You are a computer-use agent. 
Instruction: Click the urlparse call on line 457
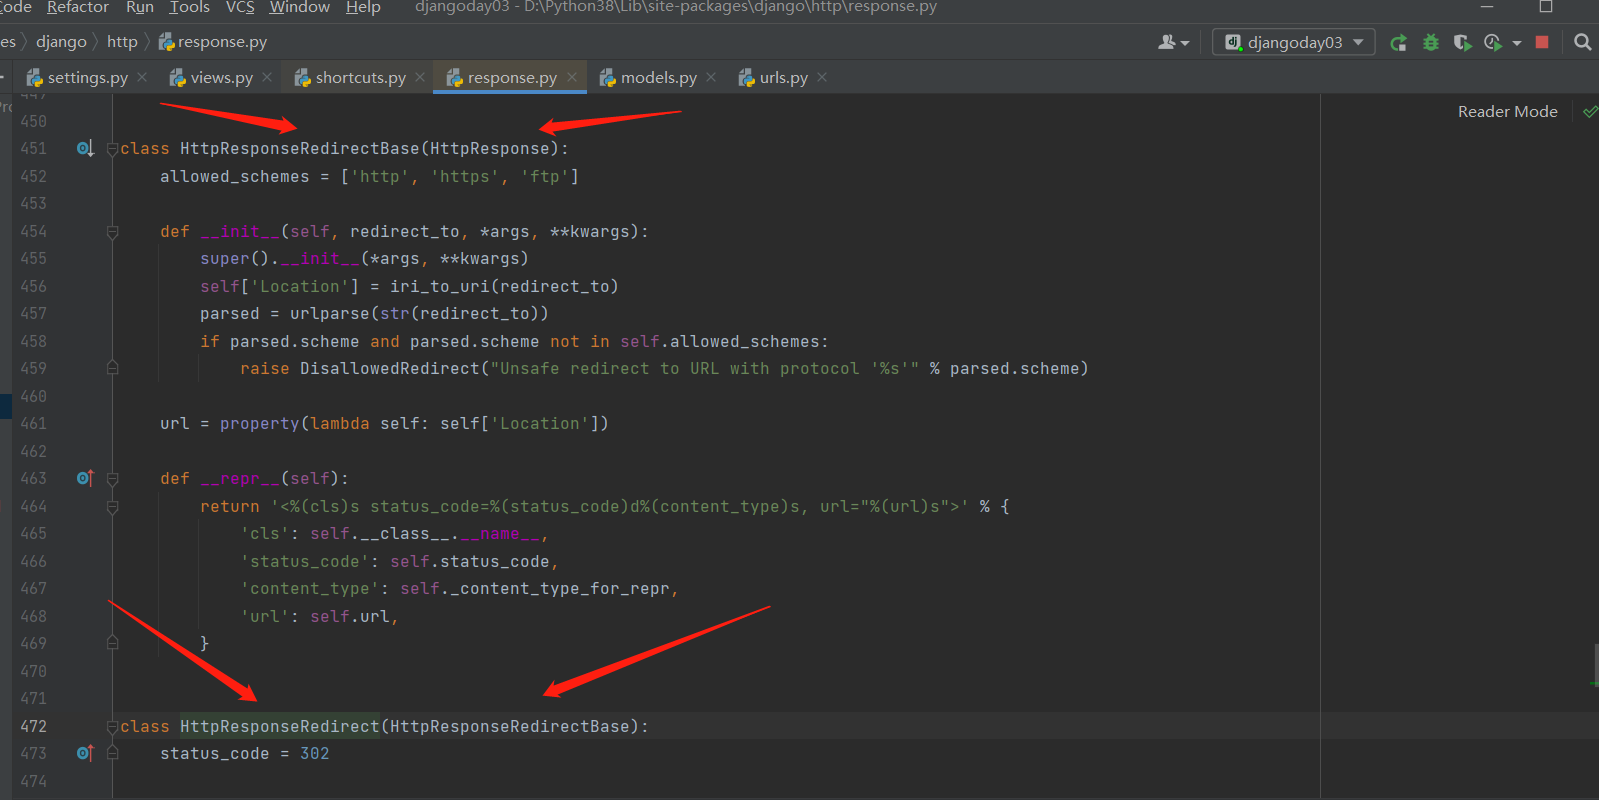pyautogui.click(x=330, y=314)
